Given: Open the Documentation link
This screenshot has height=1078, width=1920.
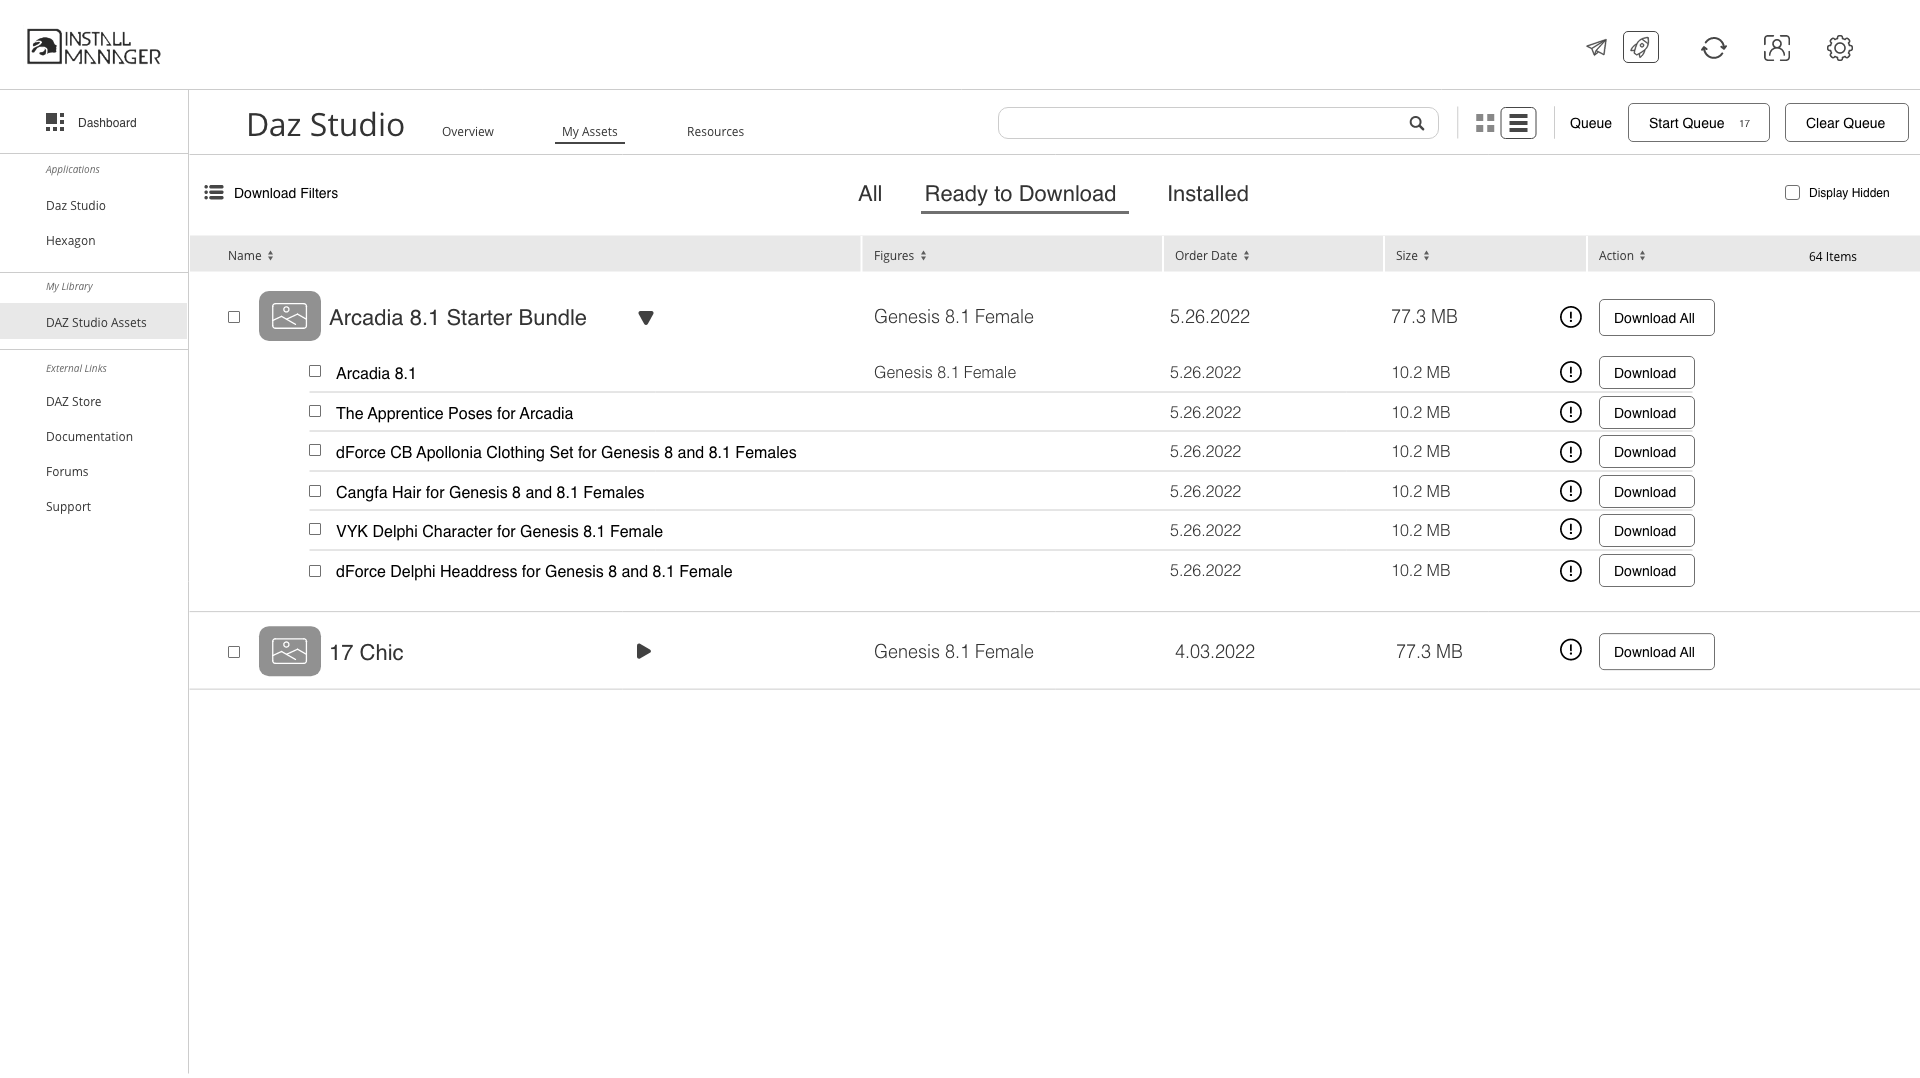Looking at the screenshot, I should [x=89, y=436].
